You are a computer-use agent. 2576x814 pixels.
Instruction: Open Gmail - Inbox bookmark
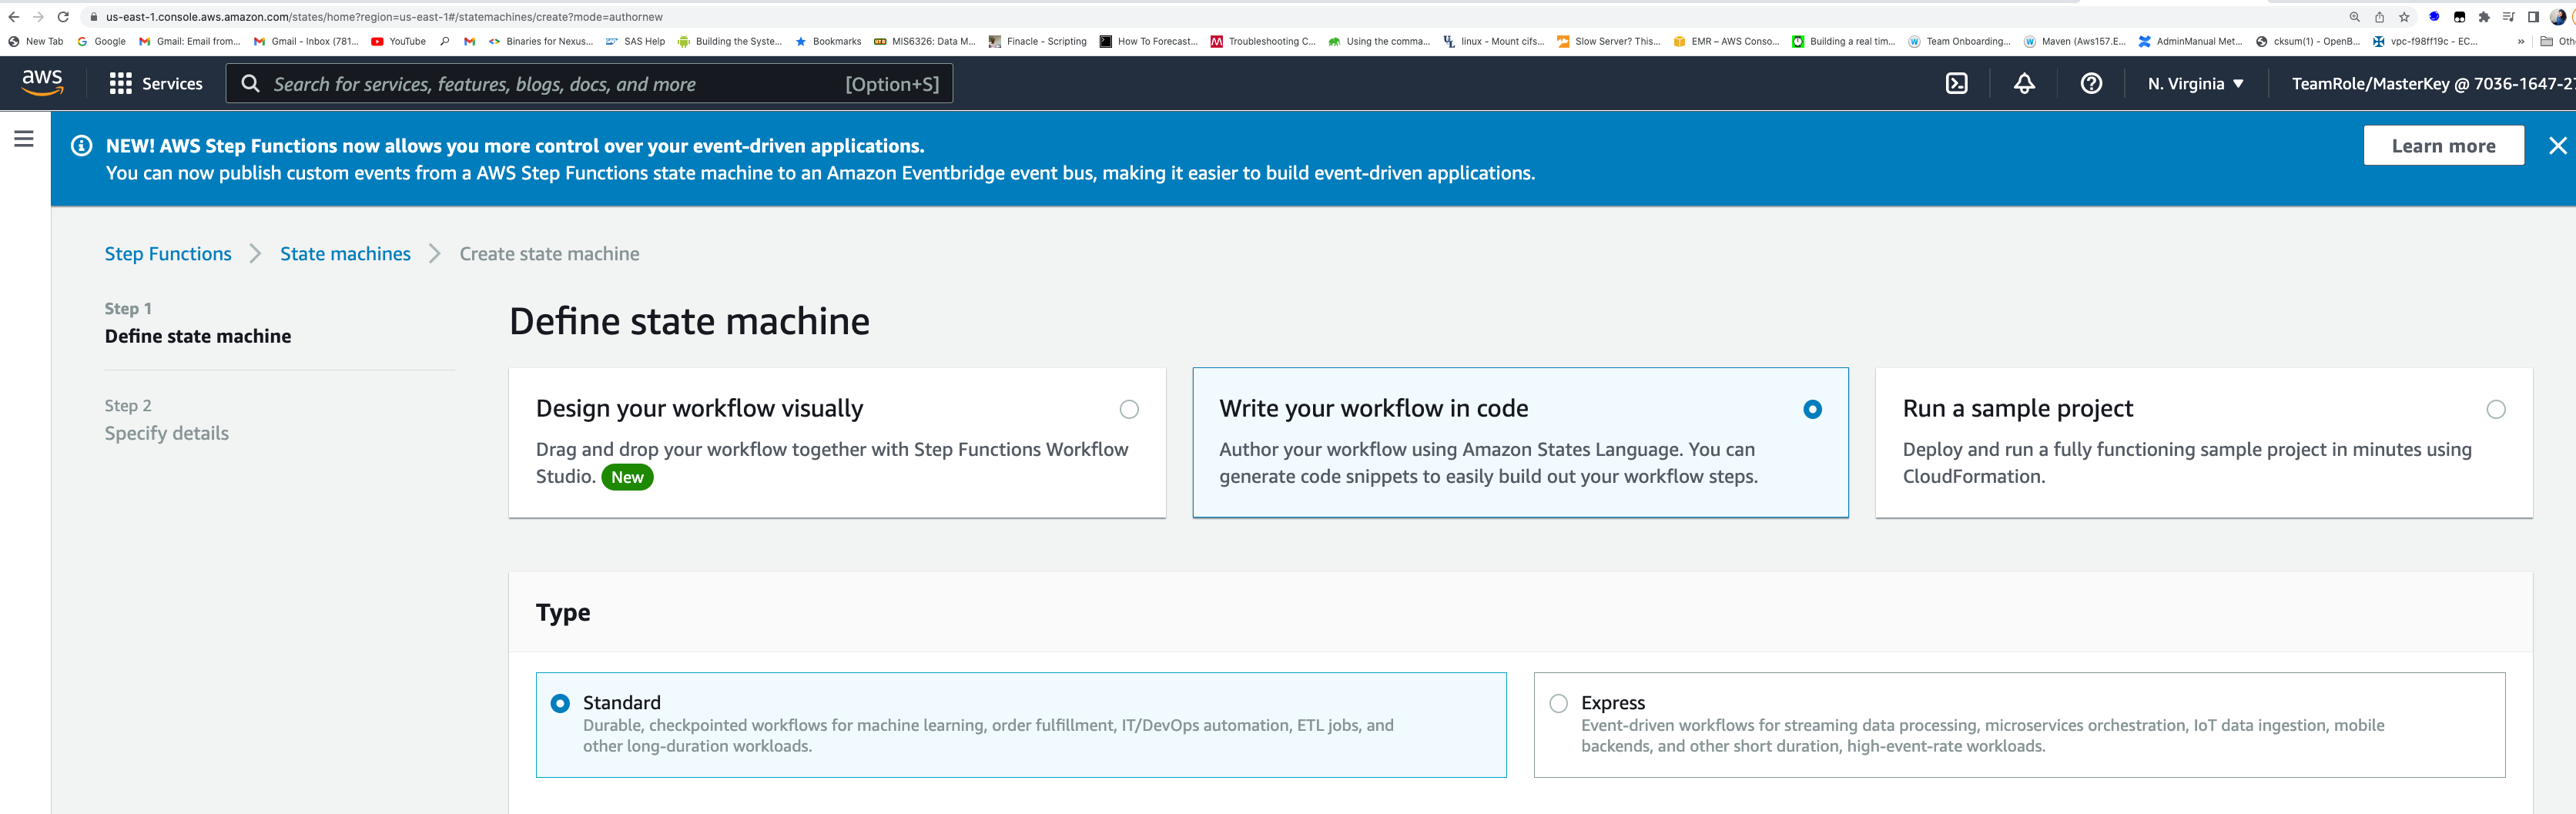click(306, 42)
